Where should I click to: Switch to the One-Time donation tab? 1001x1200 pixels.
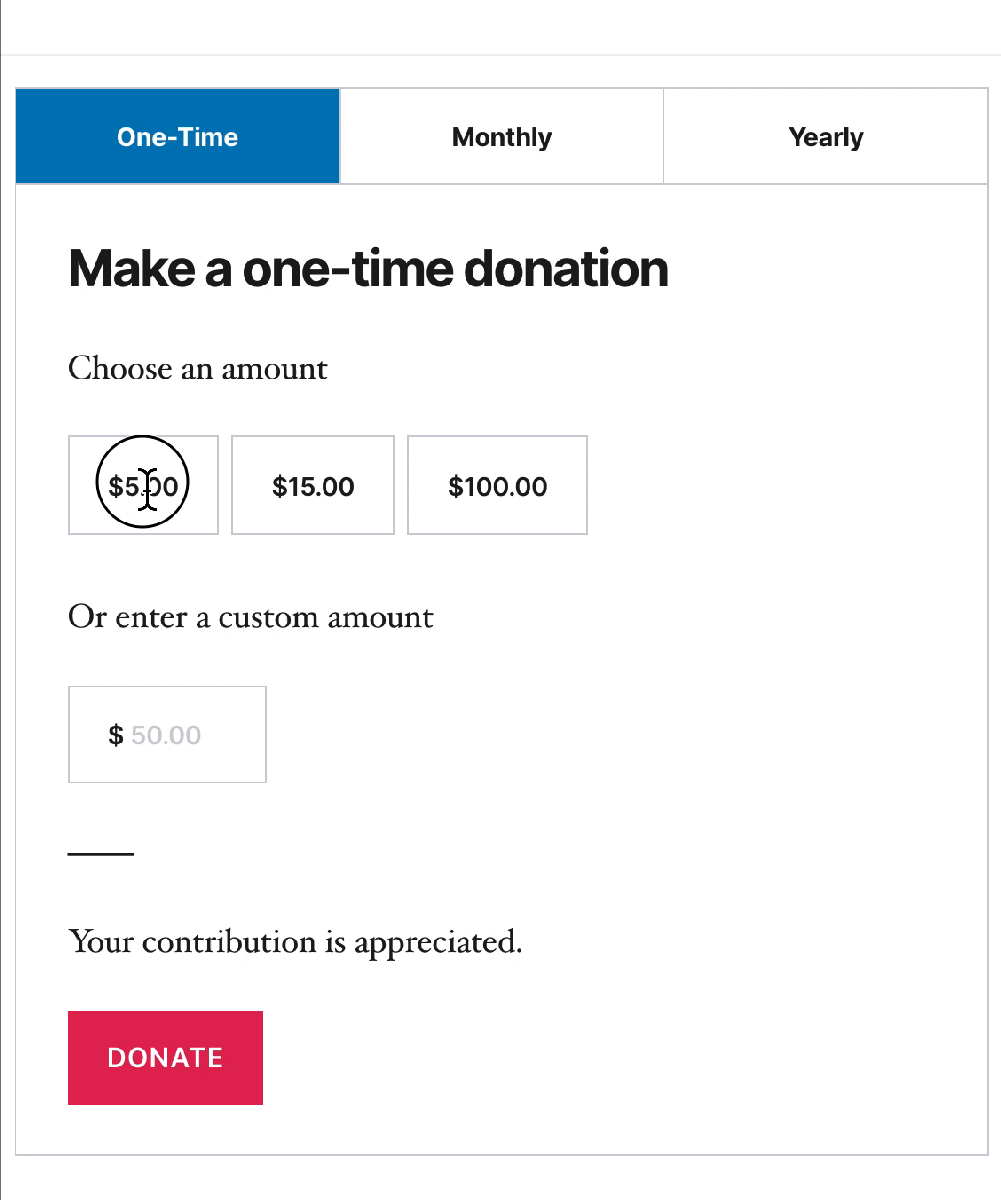coord(178,137)
